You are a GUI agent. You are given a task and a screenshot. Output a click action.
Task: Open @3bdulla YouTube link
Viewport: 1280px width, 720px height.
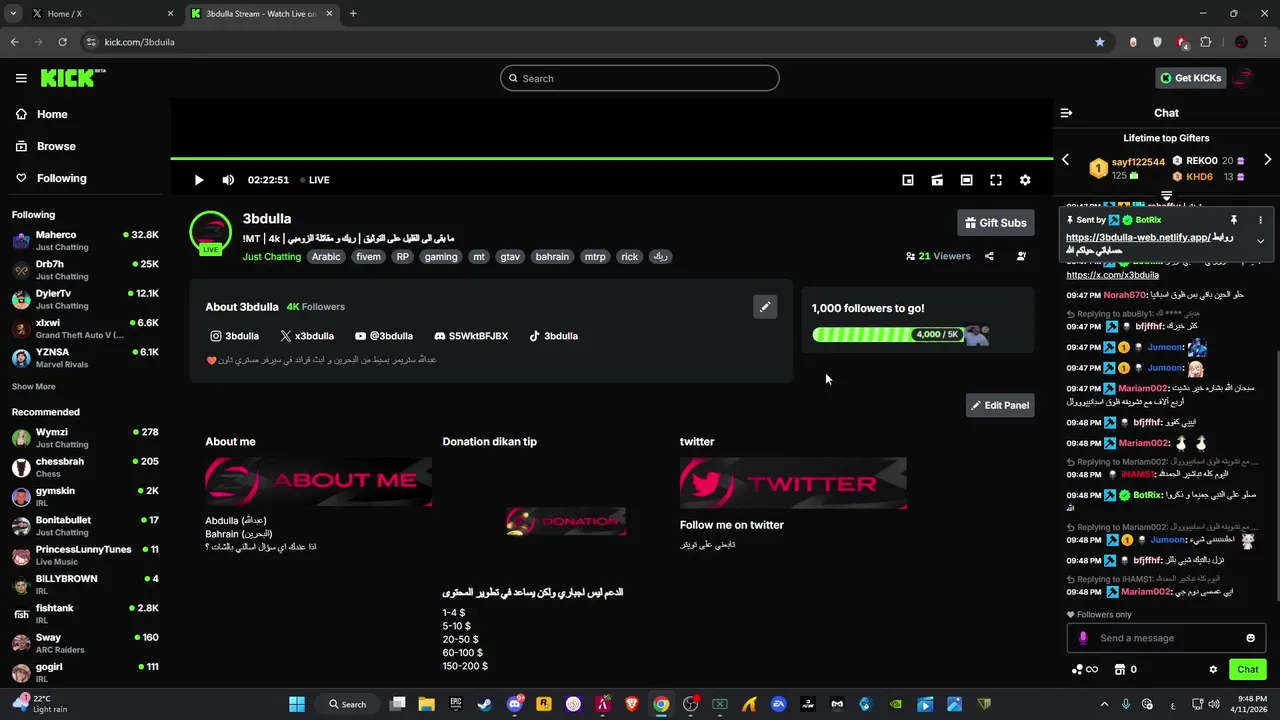point(384,336)
